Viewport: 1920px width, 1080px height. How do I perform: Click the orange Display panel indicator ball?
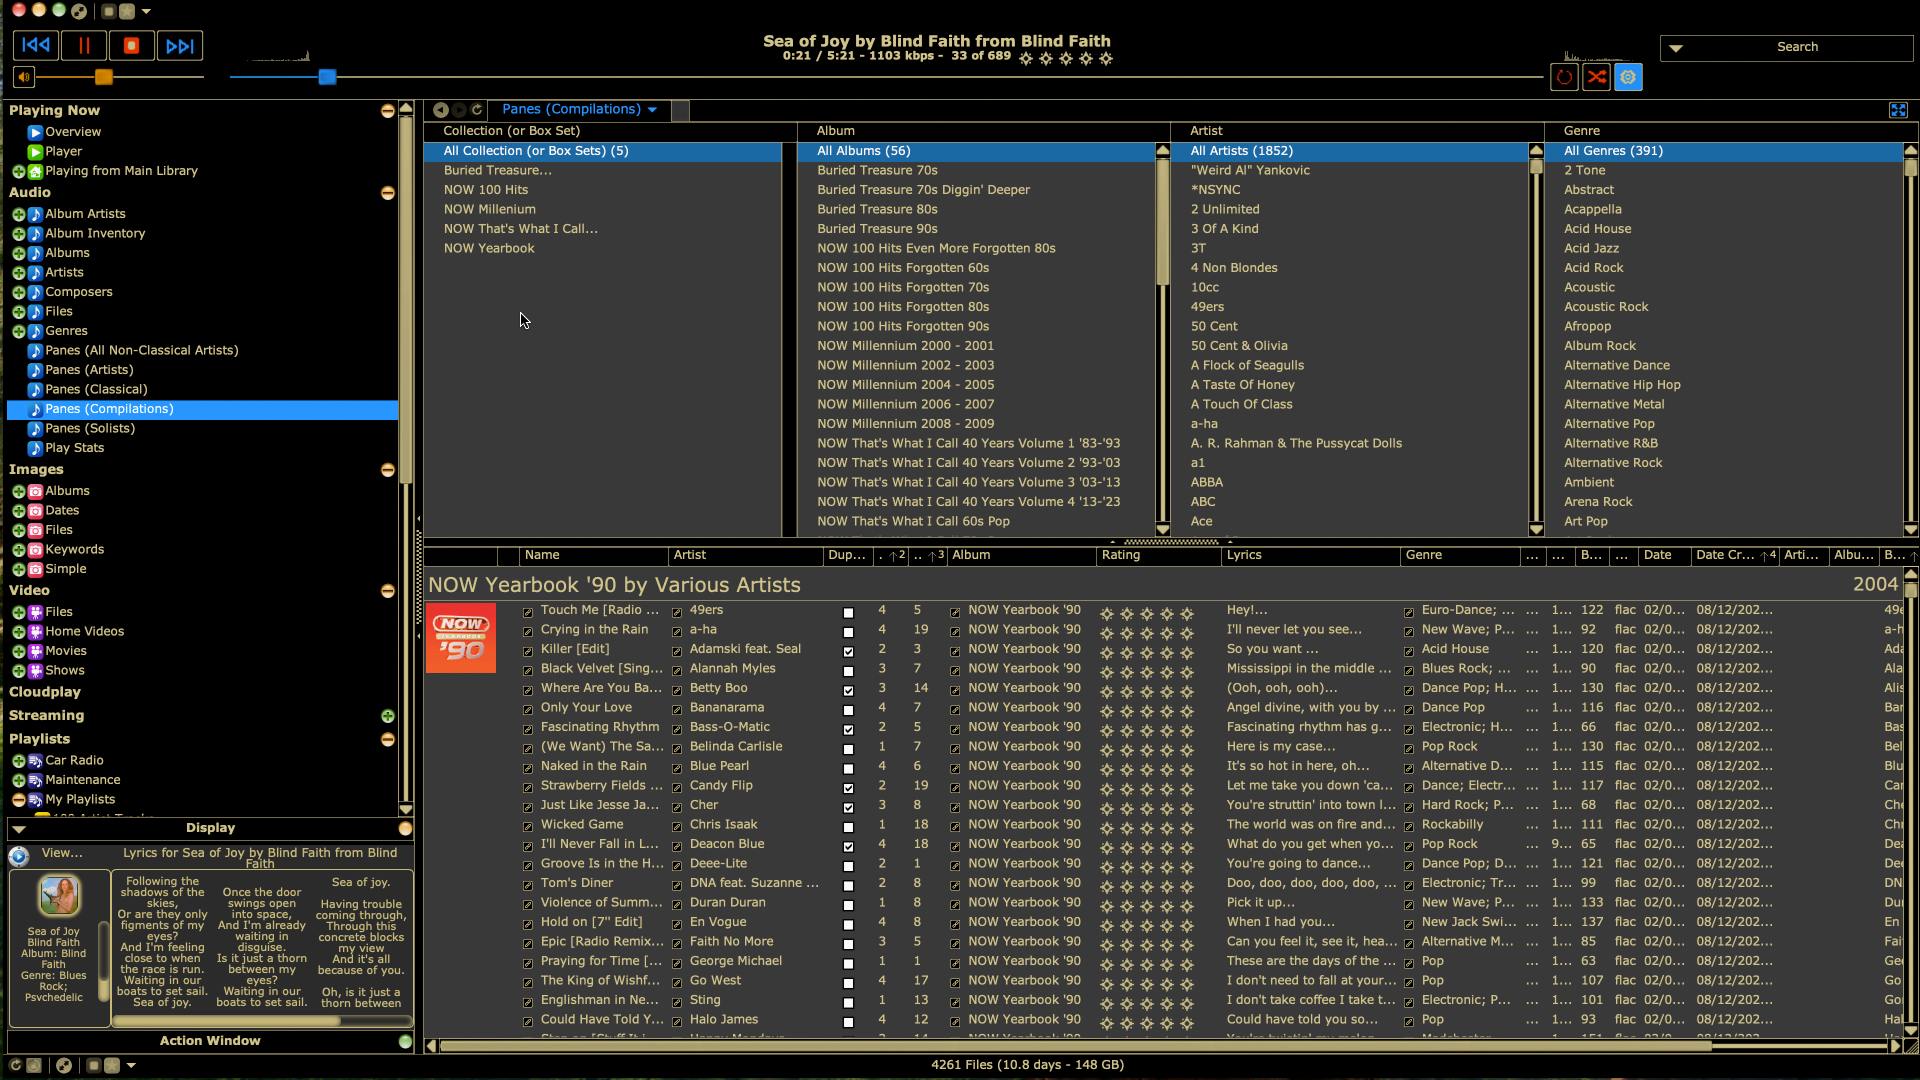(405, 828)
